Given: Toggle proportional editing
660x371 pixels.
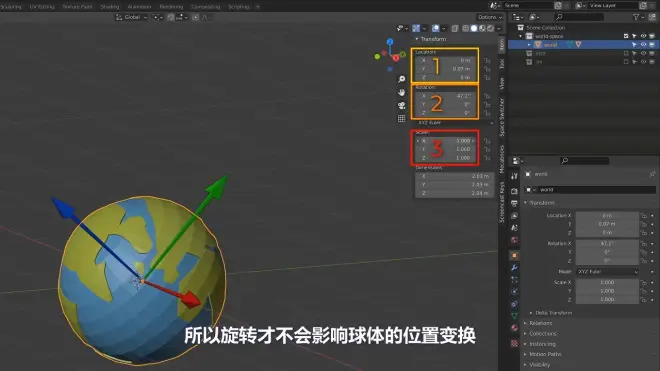Looking at the screenshot, I should pos(195,17).
